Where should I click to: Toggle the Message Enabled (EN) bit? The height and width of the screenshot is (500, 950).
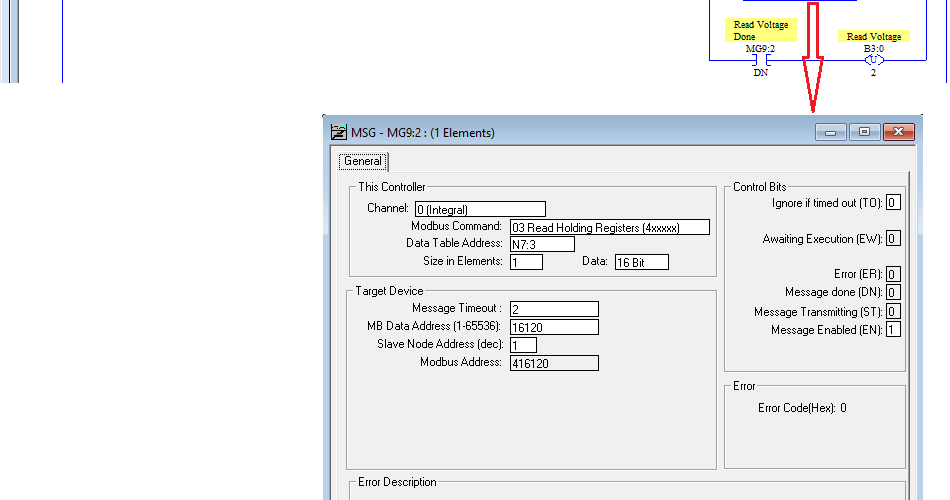893,330
